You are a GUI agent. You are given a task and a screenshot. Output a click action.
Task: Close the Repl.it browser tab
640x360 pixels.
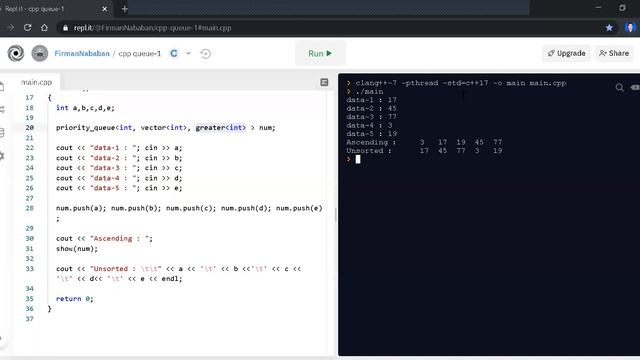point(104,9)
